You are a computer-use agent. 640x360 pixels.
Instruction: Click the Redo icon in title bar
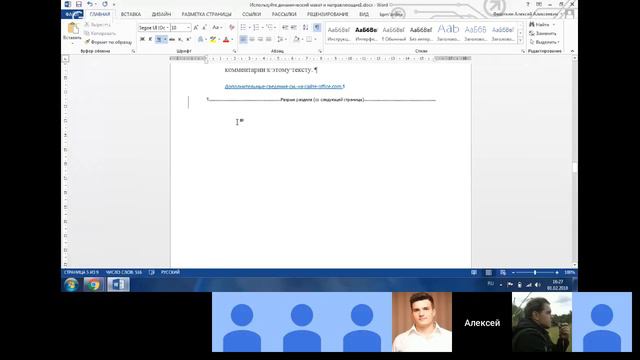pos(105,4)
